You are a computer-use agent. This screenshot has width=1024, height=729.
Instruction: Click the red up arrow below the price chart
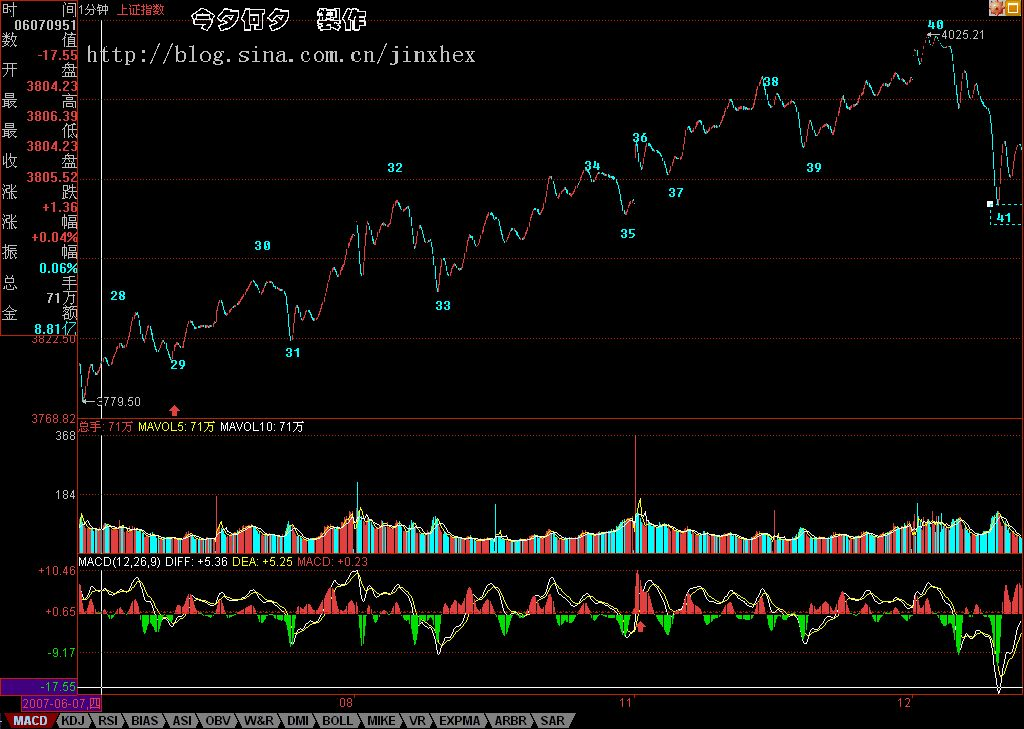[175, 409]
